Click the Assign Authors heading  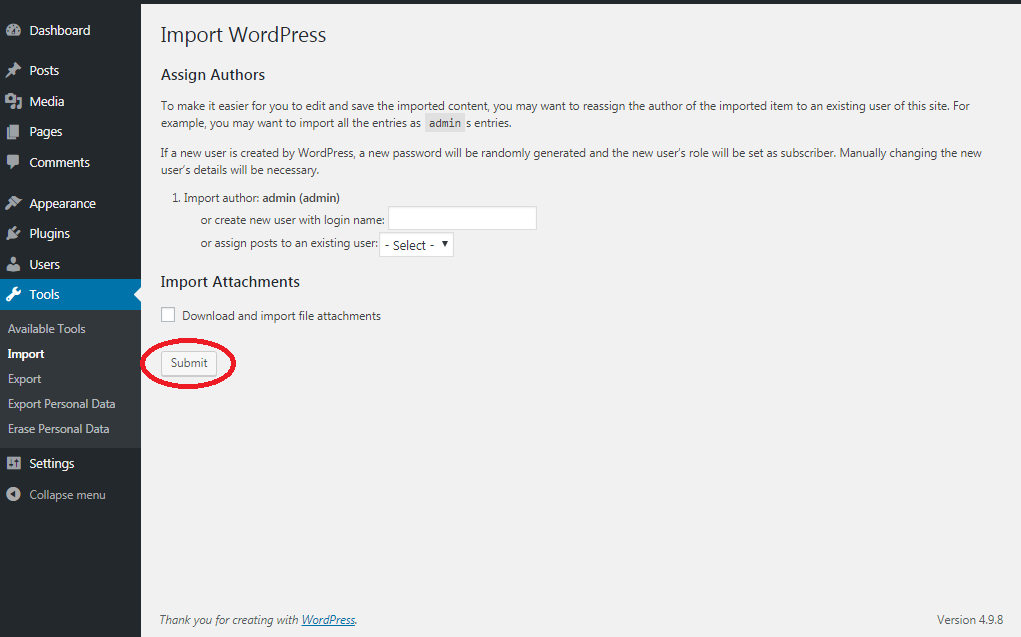pyautogui.click(x=213, y=75)
